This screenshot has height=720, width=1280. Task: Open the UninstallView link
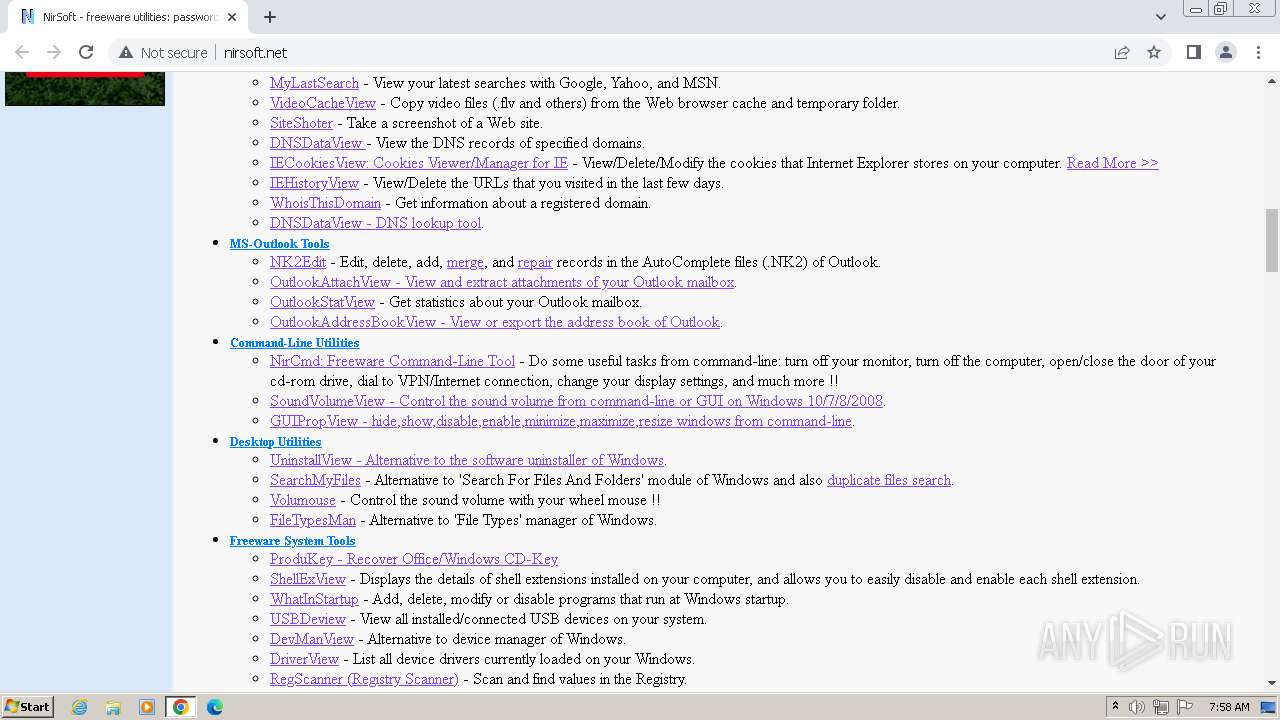pyautogui.click(x=467, y=460)
